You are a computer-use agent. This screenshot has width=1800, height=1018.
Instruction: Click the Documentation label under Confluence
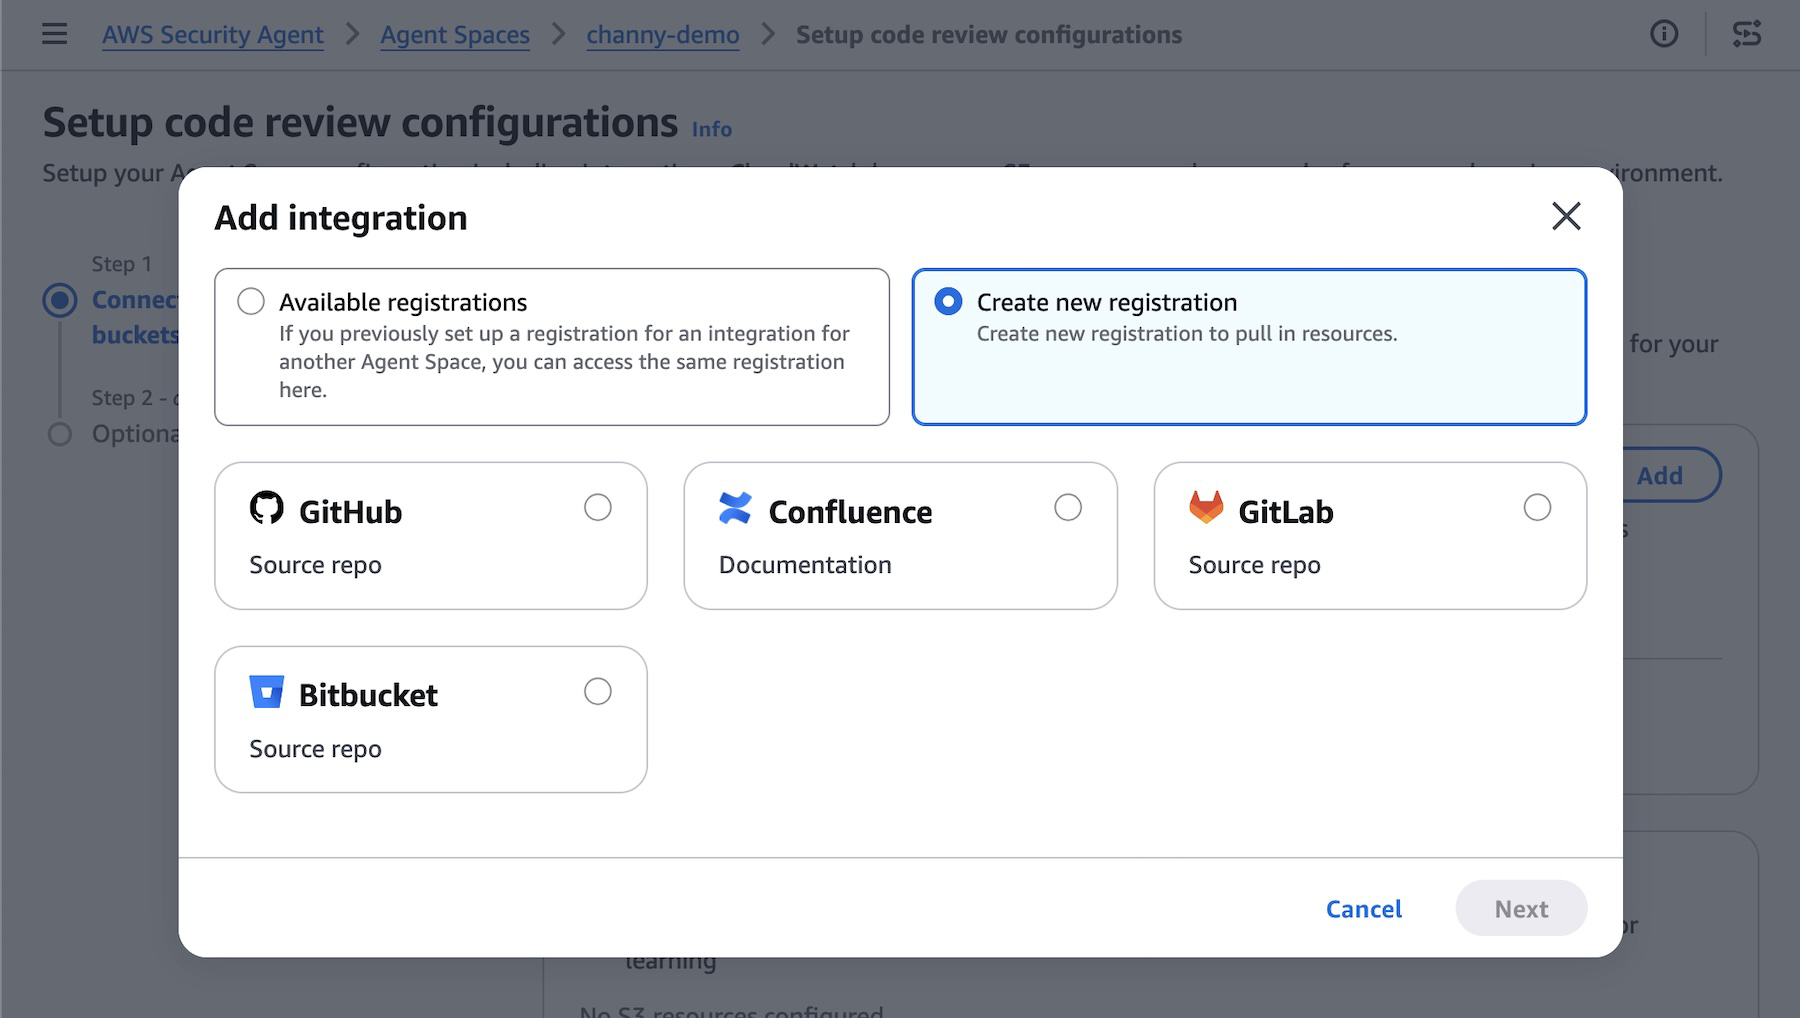(805, 565)
